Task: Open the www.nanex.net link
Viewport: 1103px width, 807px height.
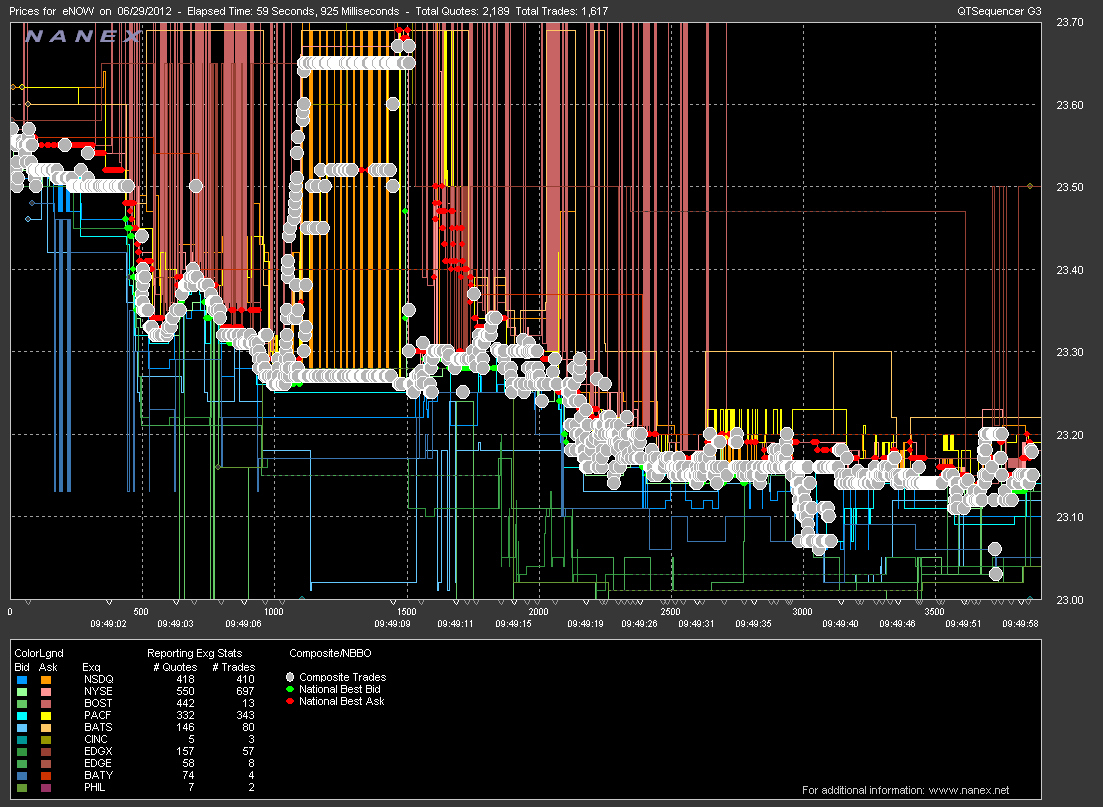Action: coord(969,790)
